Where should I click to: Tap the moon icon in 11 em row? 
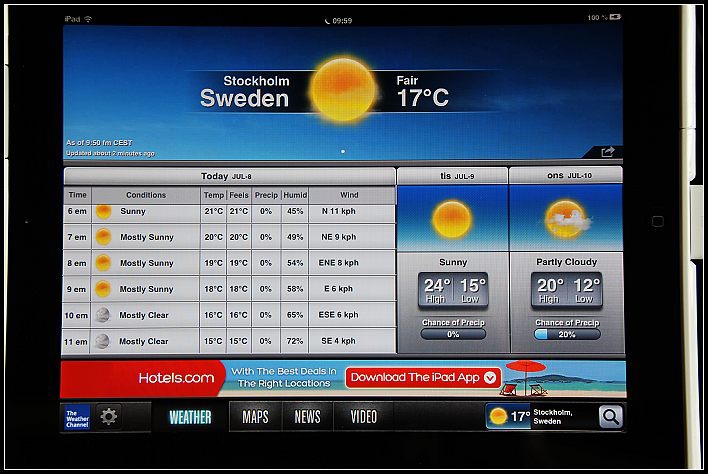tap(102, 341)
